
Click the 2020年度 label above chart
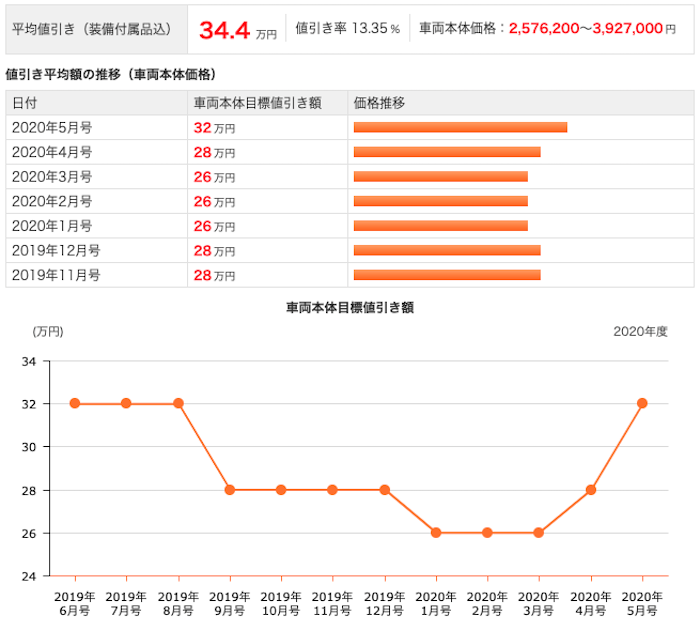click(x=640, y=331)
